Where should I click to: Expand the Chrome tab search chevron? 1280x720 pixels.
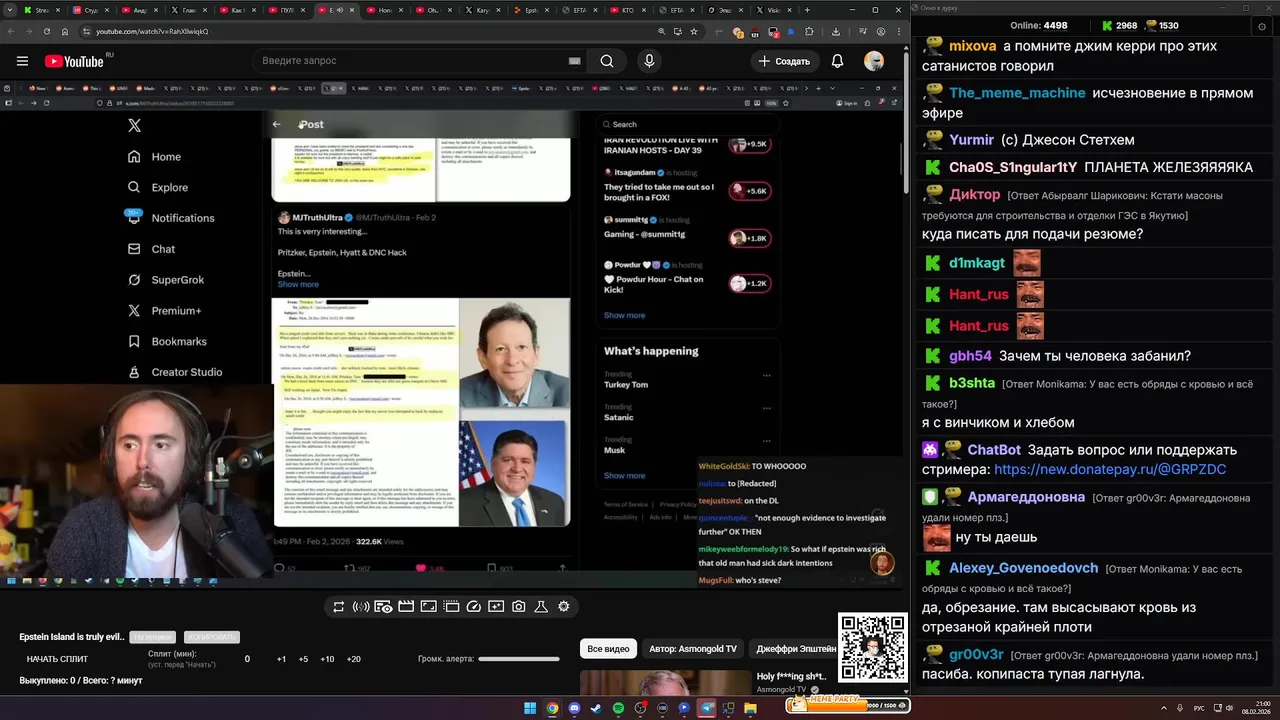click(x=10, y=10)
